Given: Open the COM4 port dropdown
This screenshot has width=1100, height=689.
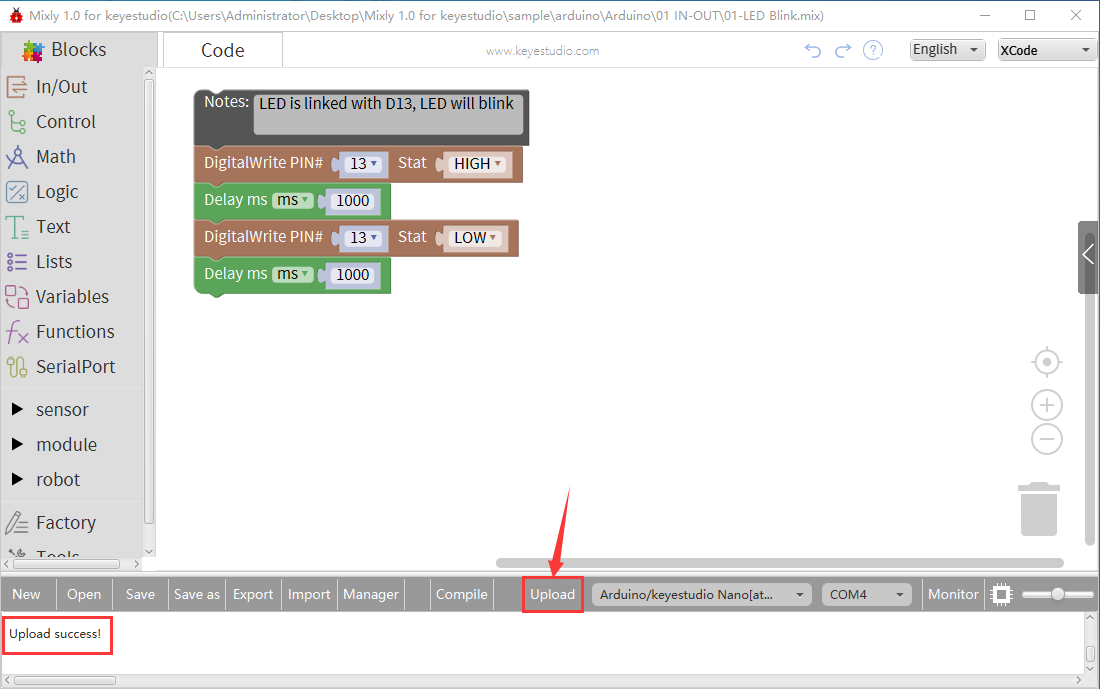Looking at the screenshot, I should click(867, 594).
